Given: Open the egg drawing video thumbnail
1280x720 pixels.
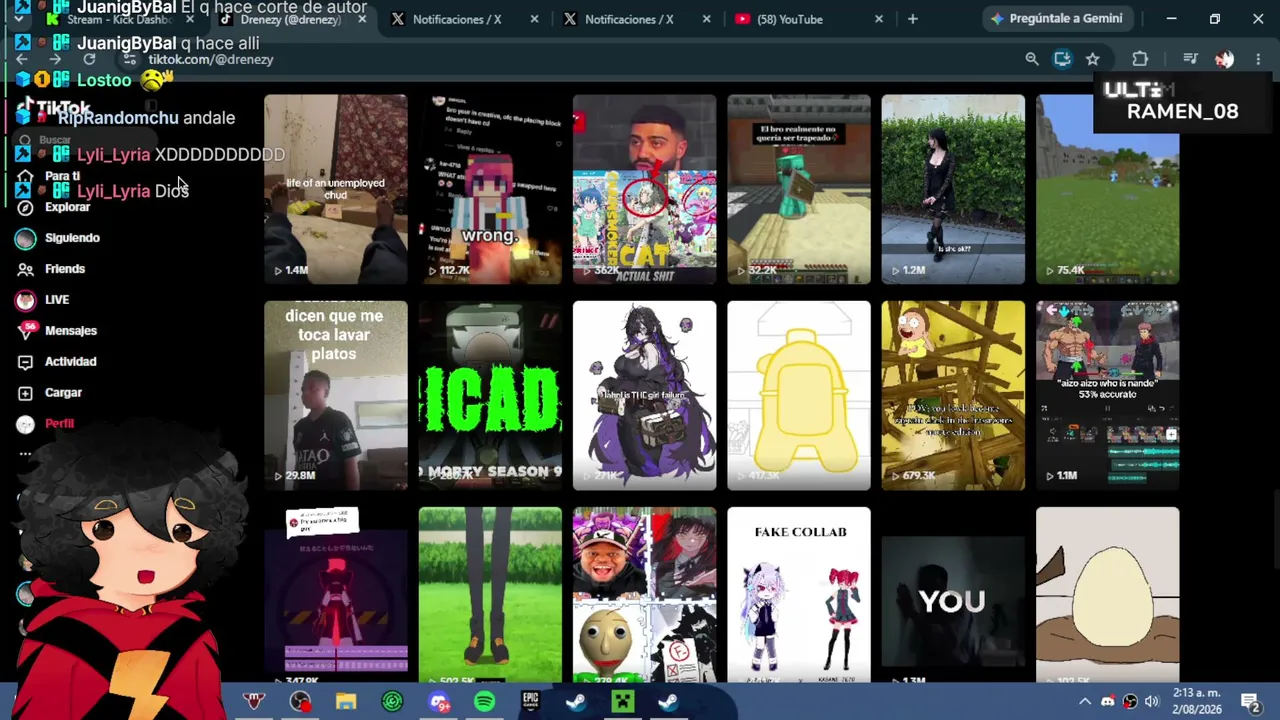Looking at the screenshot, I should tap(1108, 595).
